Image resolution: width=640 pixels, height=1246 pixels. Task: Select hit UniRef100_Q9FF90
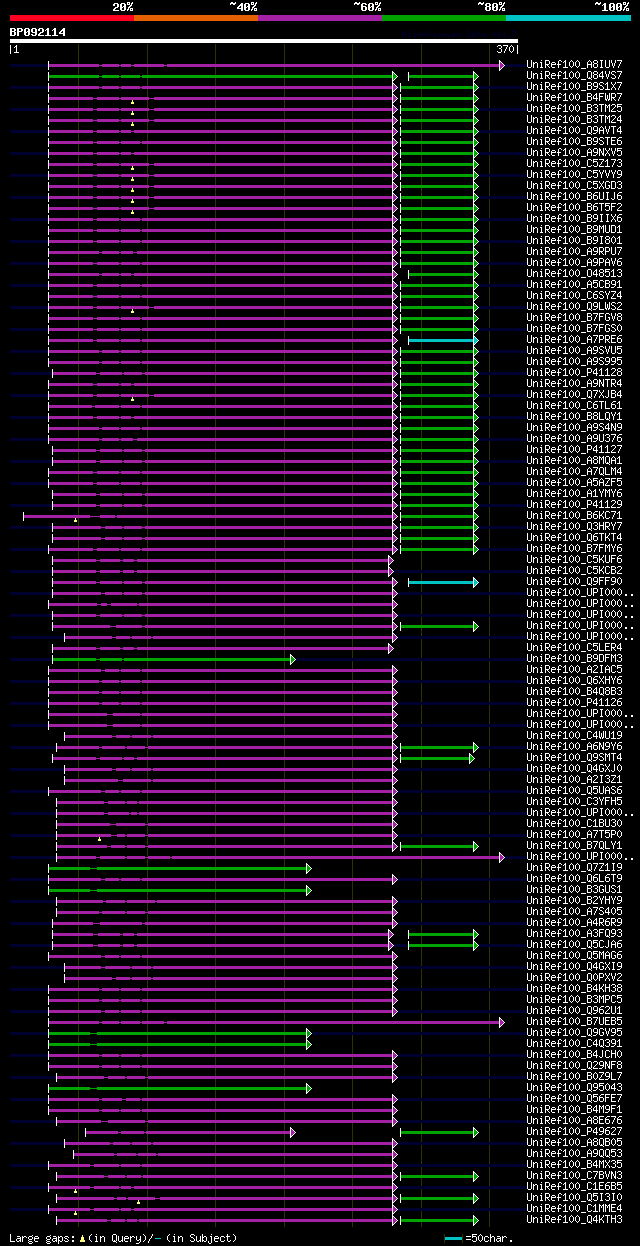coord(574,582)
